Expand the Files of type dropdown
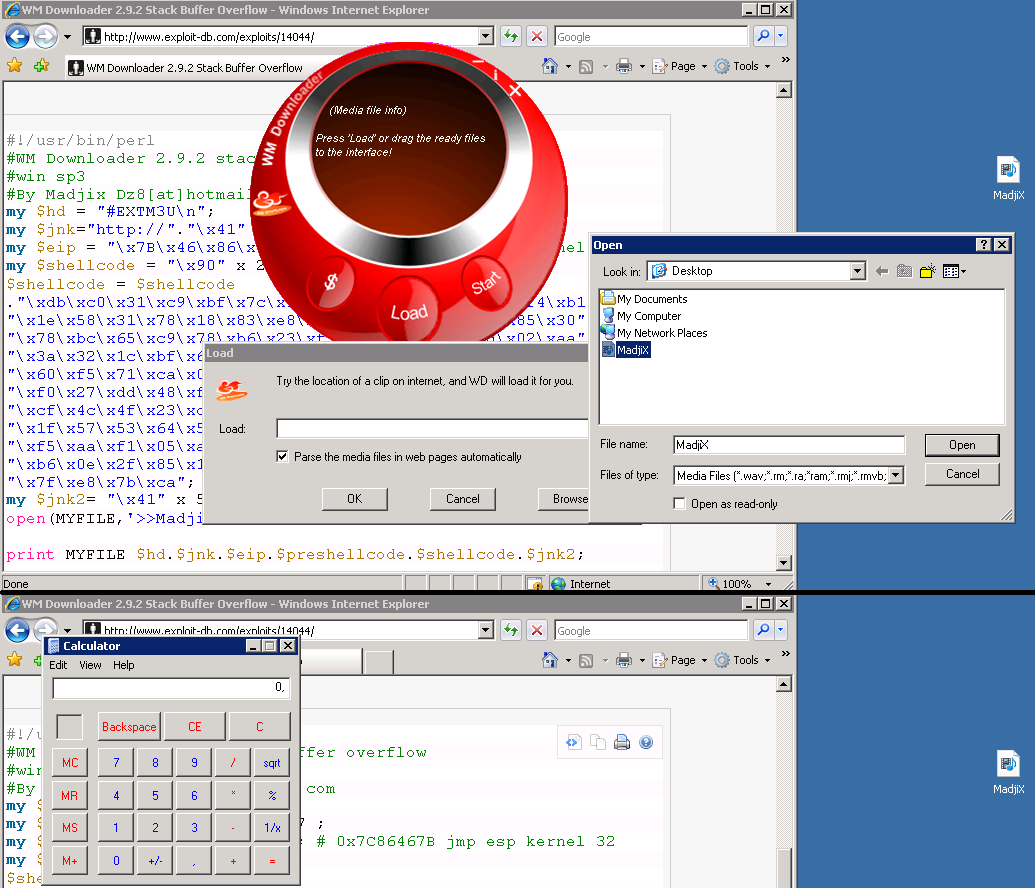The height and width of the screenshot is (888, 1035). click(896, 475)
